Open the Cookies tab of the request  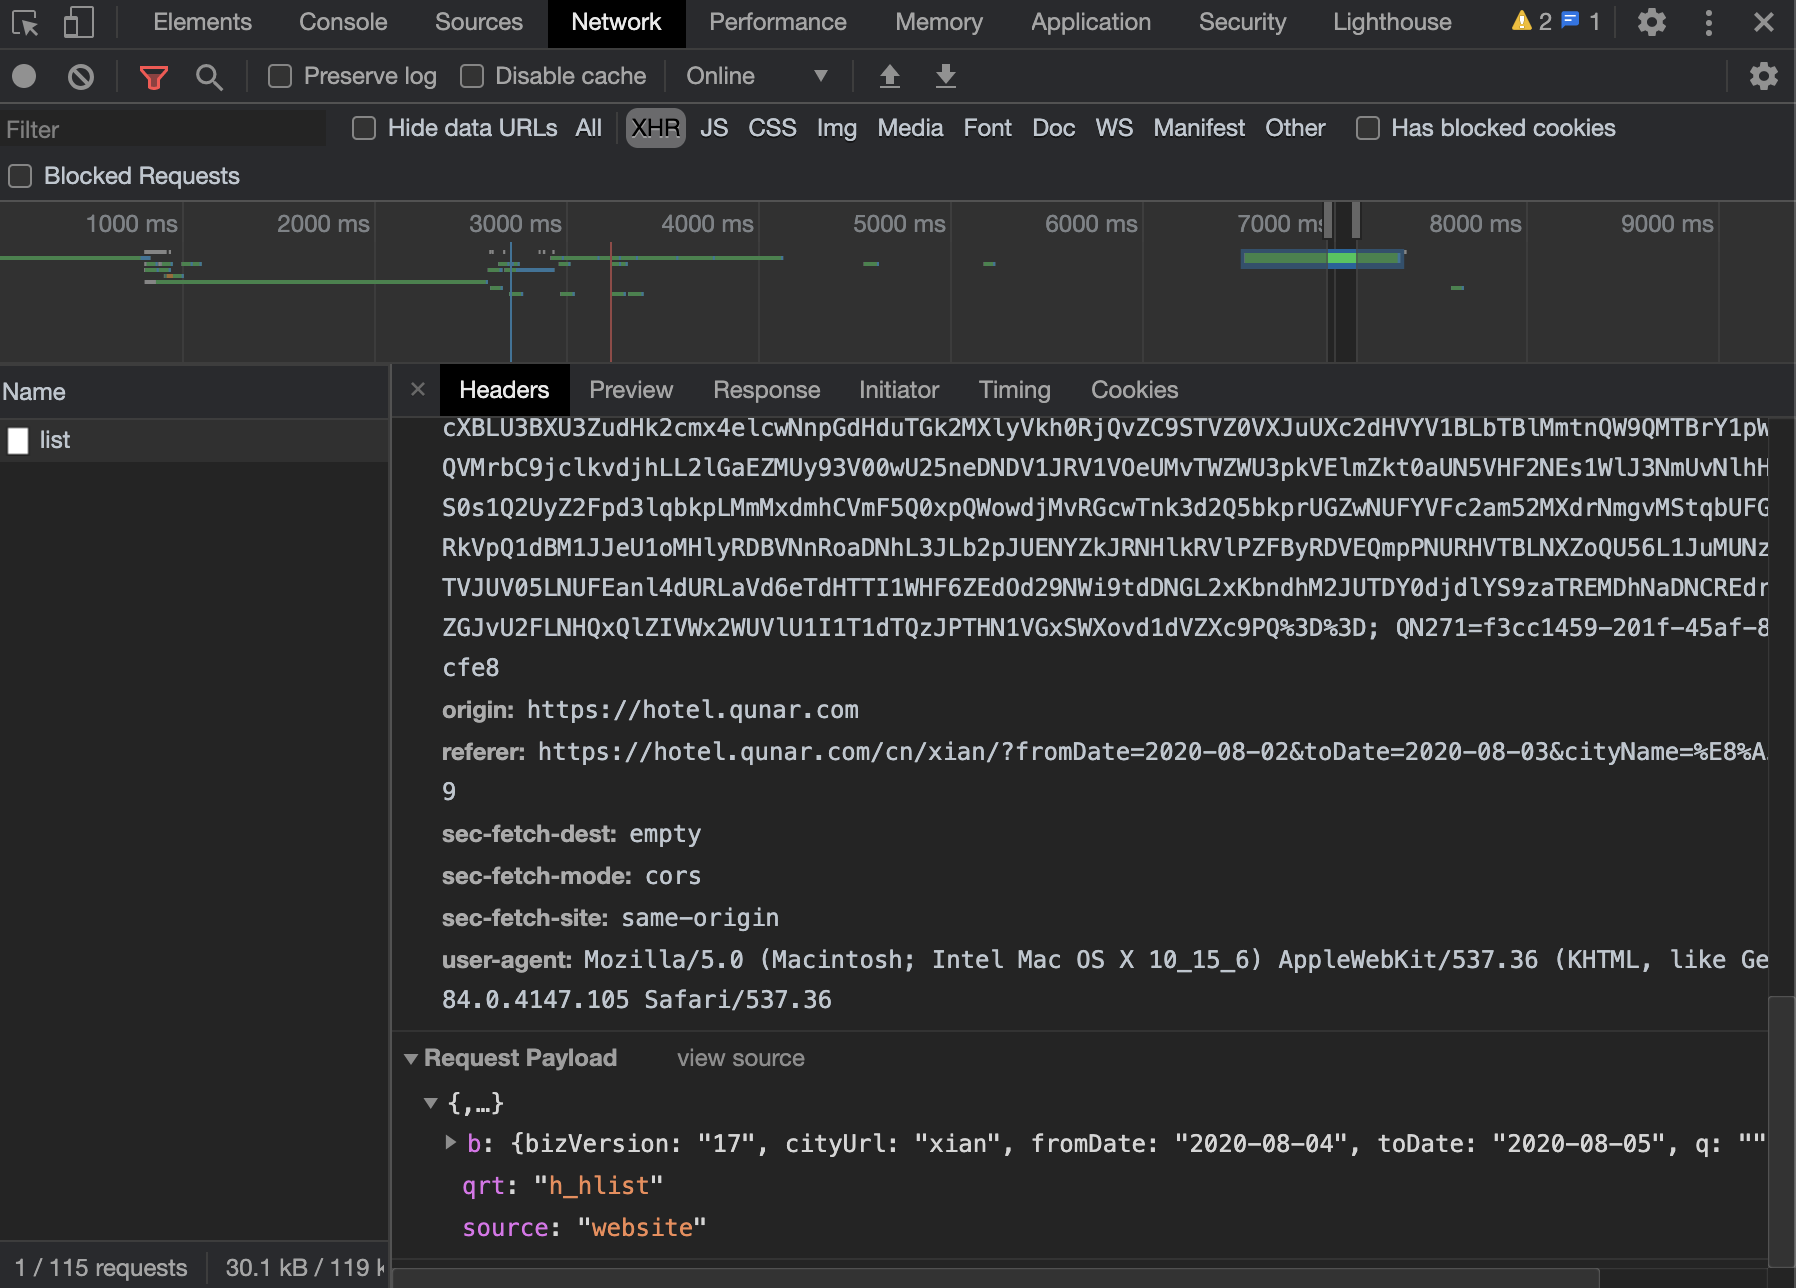(x=1134, y=390)
